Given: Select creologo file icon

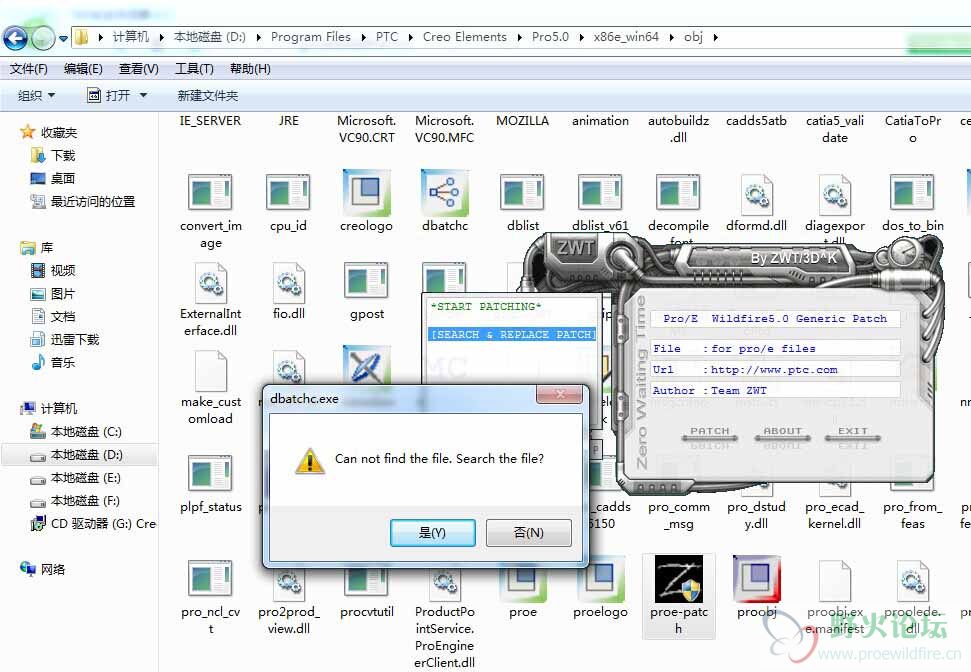Looking at the screenshot, I should pyautogui.click(x=367, y=192).
